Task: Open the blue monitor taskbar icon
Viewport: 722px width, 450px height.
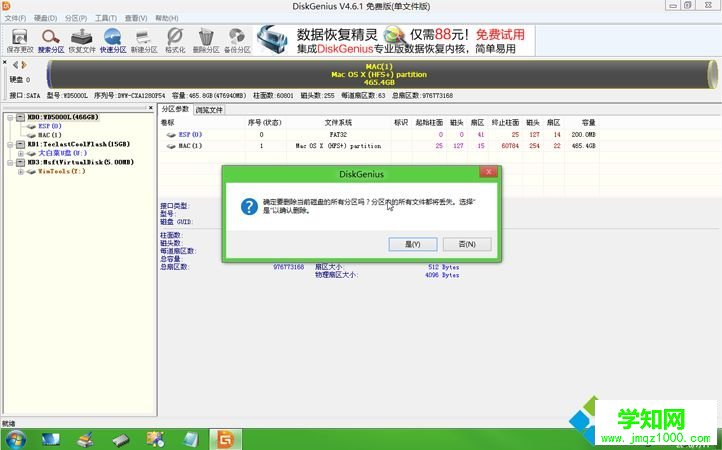Action: (51, 439)
